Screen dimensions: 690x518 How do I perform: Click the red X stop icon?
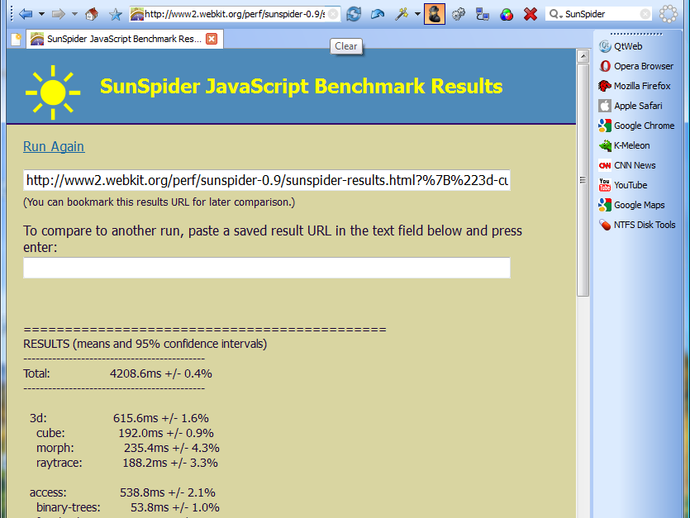530,14
